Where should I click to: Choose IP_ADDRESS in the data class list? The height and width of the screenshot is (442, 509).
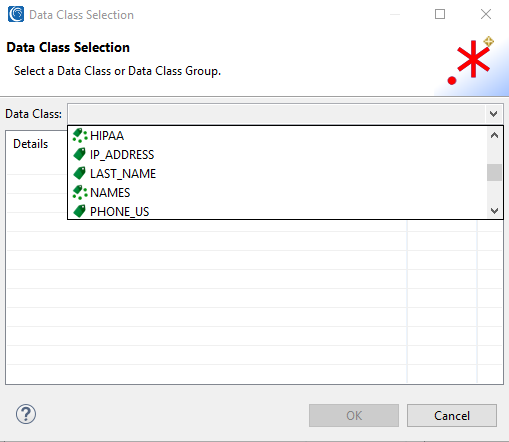click(x=122, y=155)
